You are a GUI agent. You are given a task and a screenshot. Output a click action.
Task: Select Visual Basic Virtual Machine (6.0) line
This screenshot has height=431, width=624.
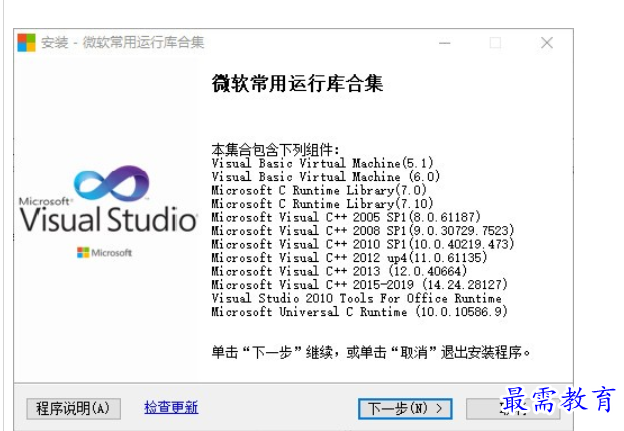pos(326,177)
